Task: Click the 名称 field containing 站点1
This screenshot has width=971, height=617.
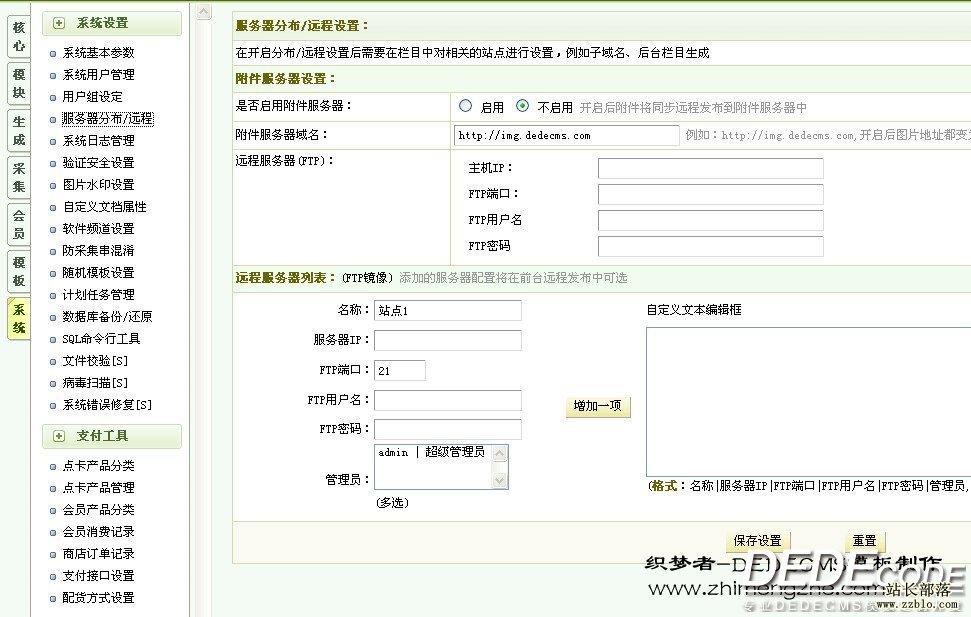Action: coord(448,310)
